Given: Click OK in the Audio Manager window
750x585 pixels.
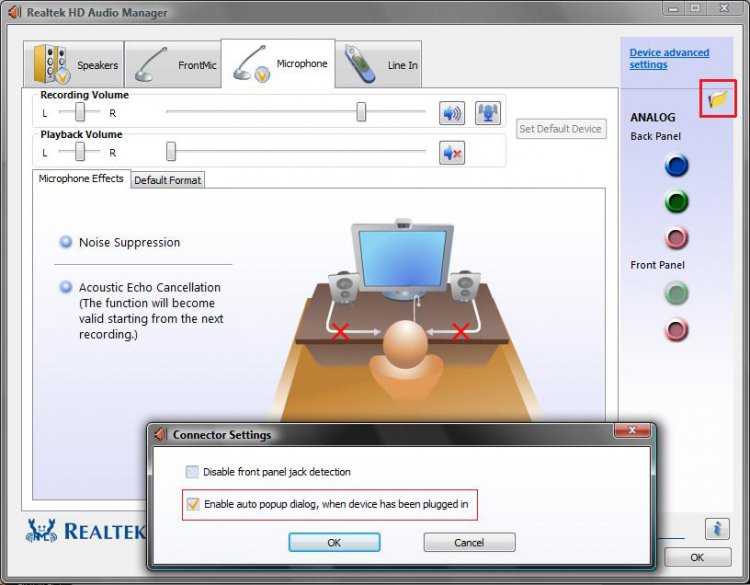Looking at the screenshot, I should click(697, 557).
